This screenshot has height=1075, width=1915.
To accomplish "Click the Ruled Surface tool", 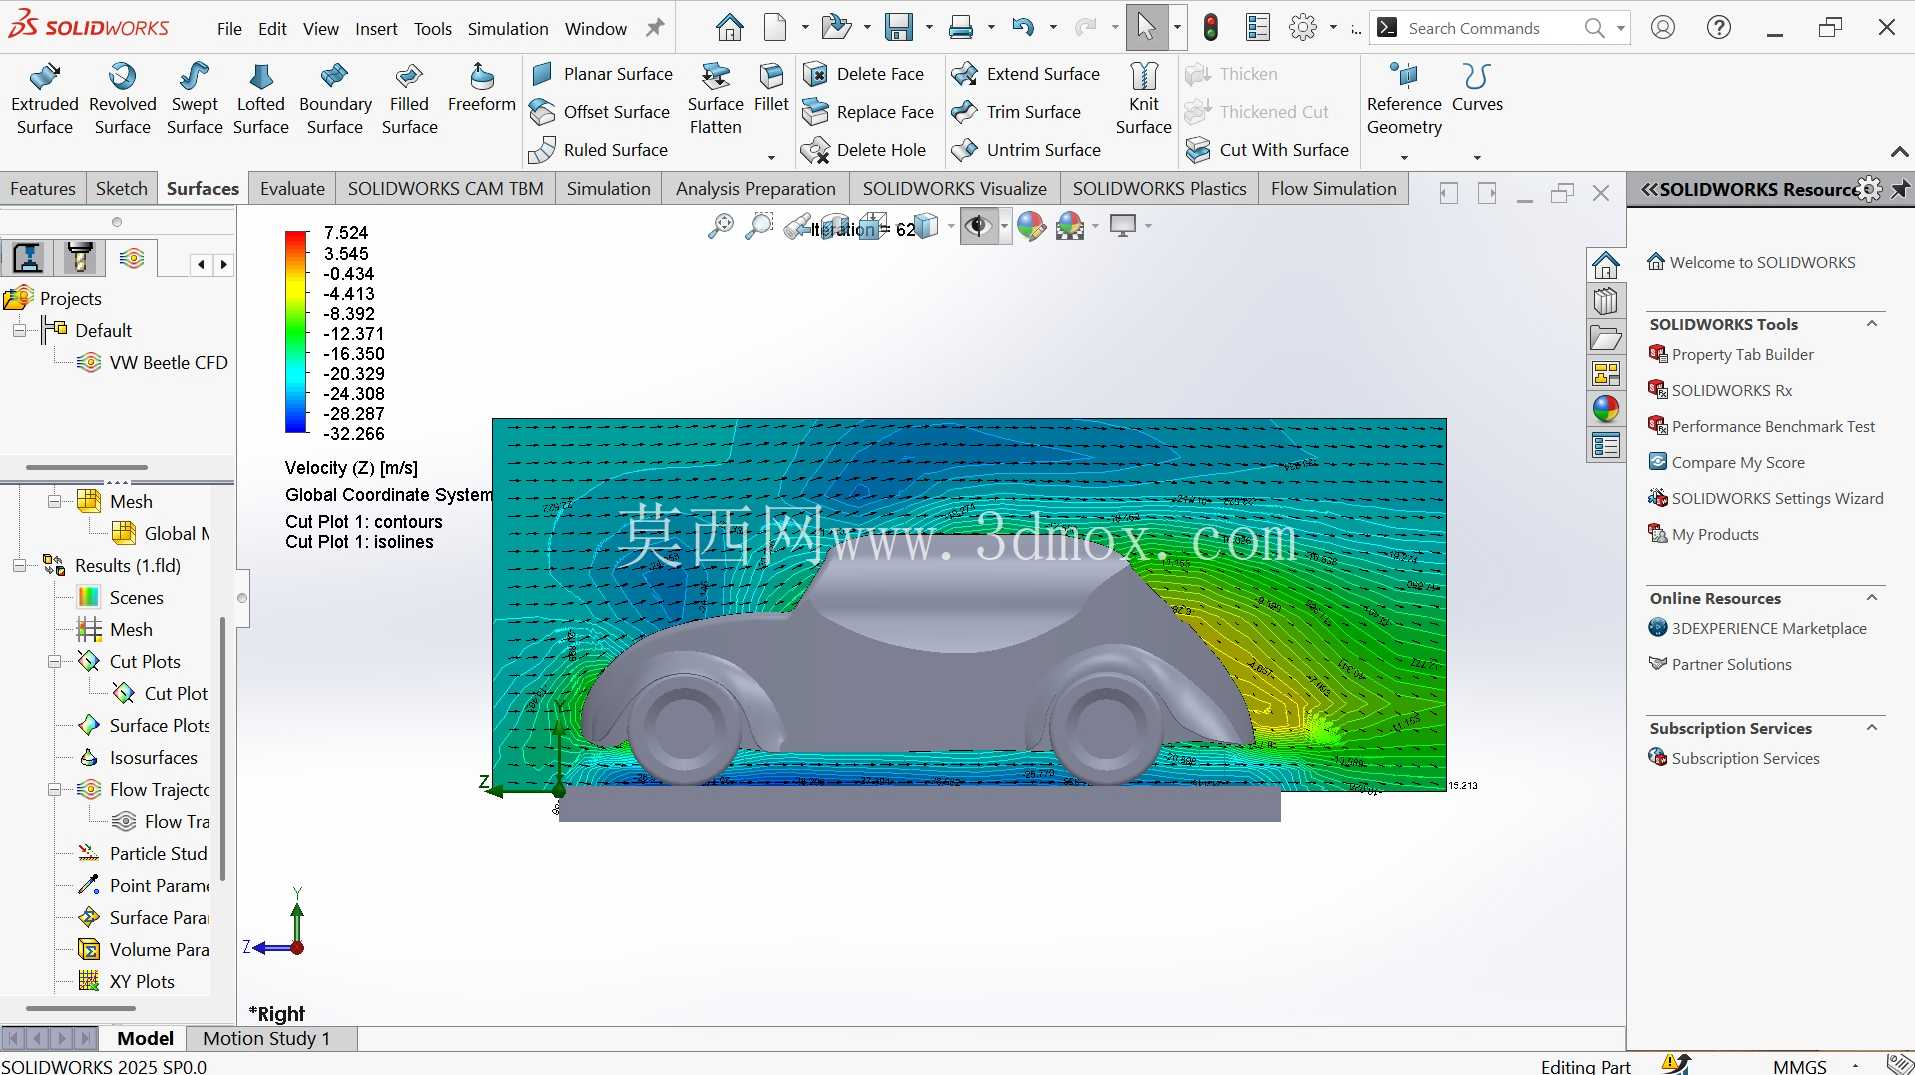I will pos(599,150).
